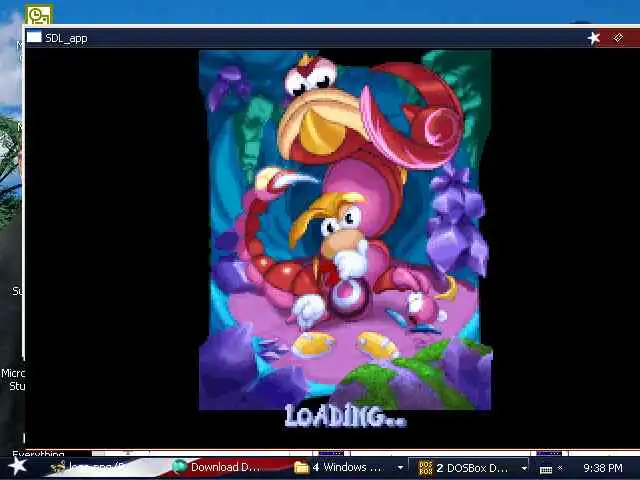Expand the DOSBox group dropdown arrow
Image resolution: width=640 pixels, height=480 pixels.
tap(524, 468)
